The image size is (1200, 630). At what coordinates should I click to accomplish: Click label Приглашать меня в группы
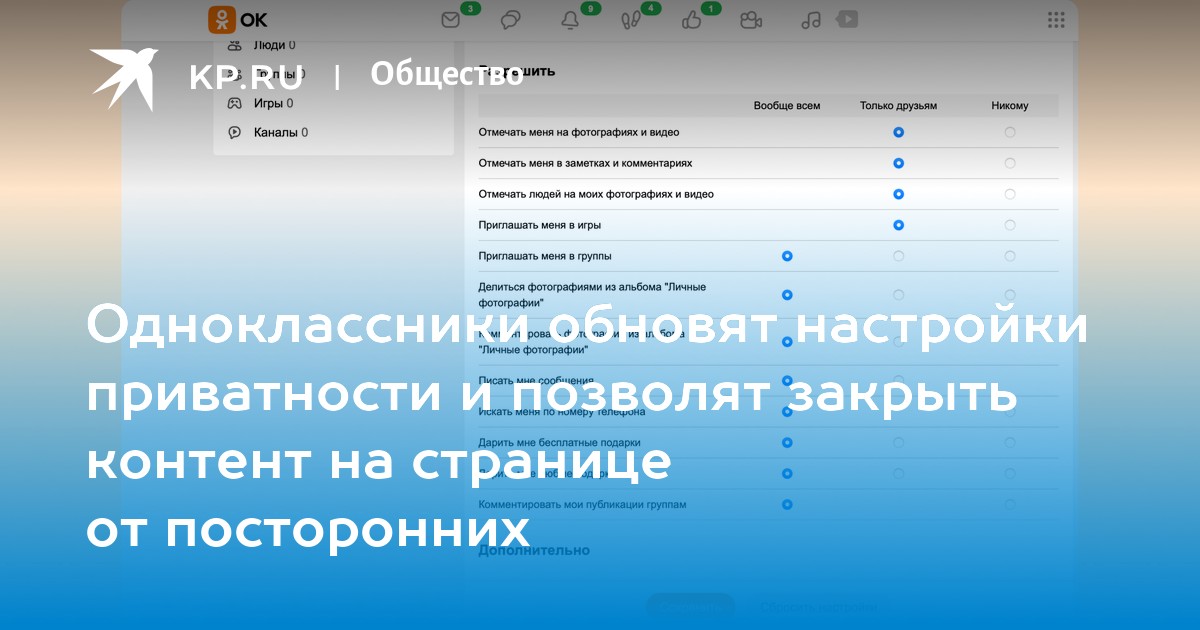click(545, 256)
